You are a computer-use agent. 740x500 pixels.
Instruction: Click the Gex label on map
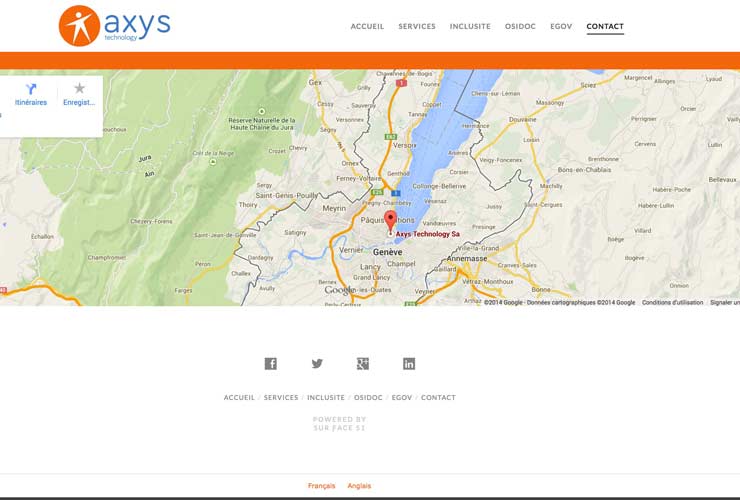(x=315, y=82)
